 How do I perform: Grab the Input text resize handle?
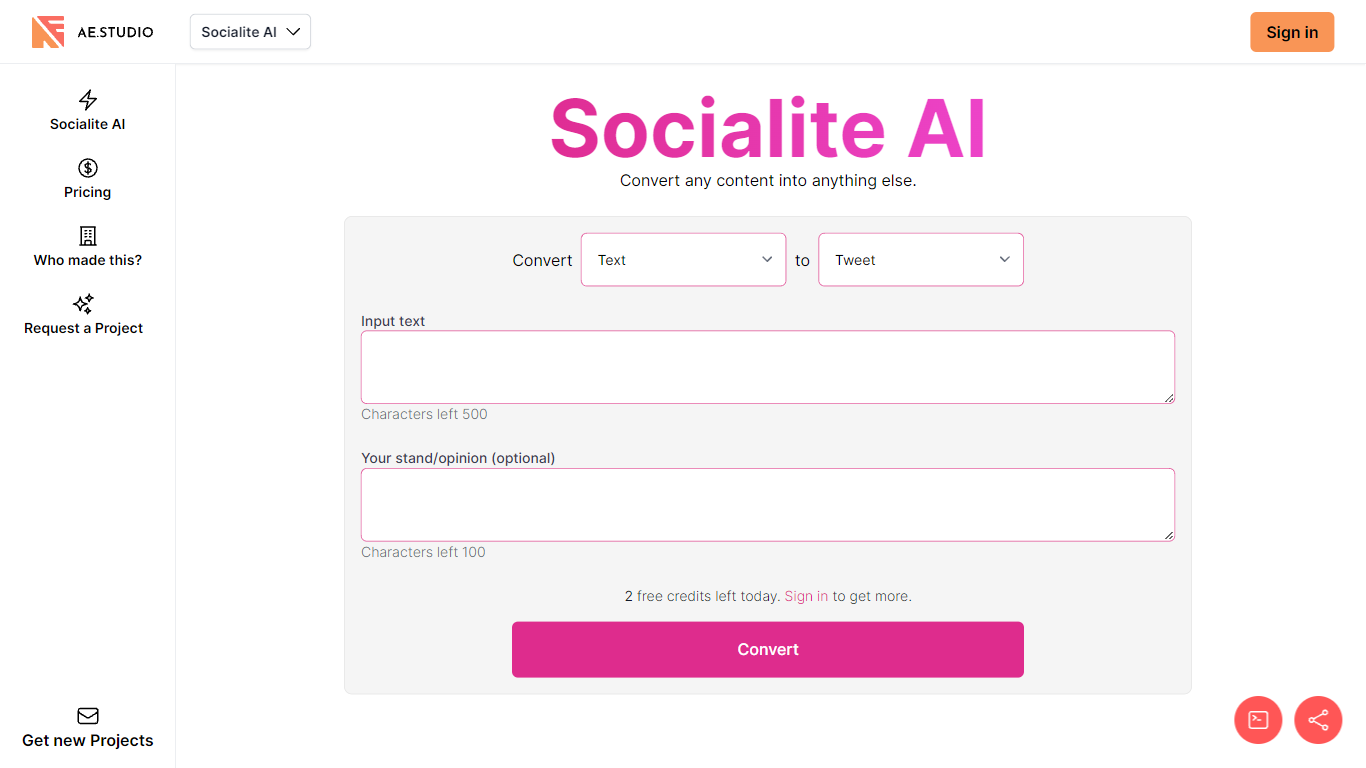1169,398
